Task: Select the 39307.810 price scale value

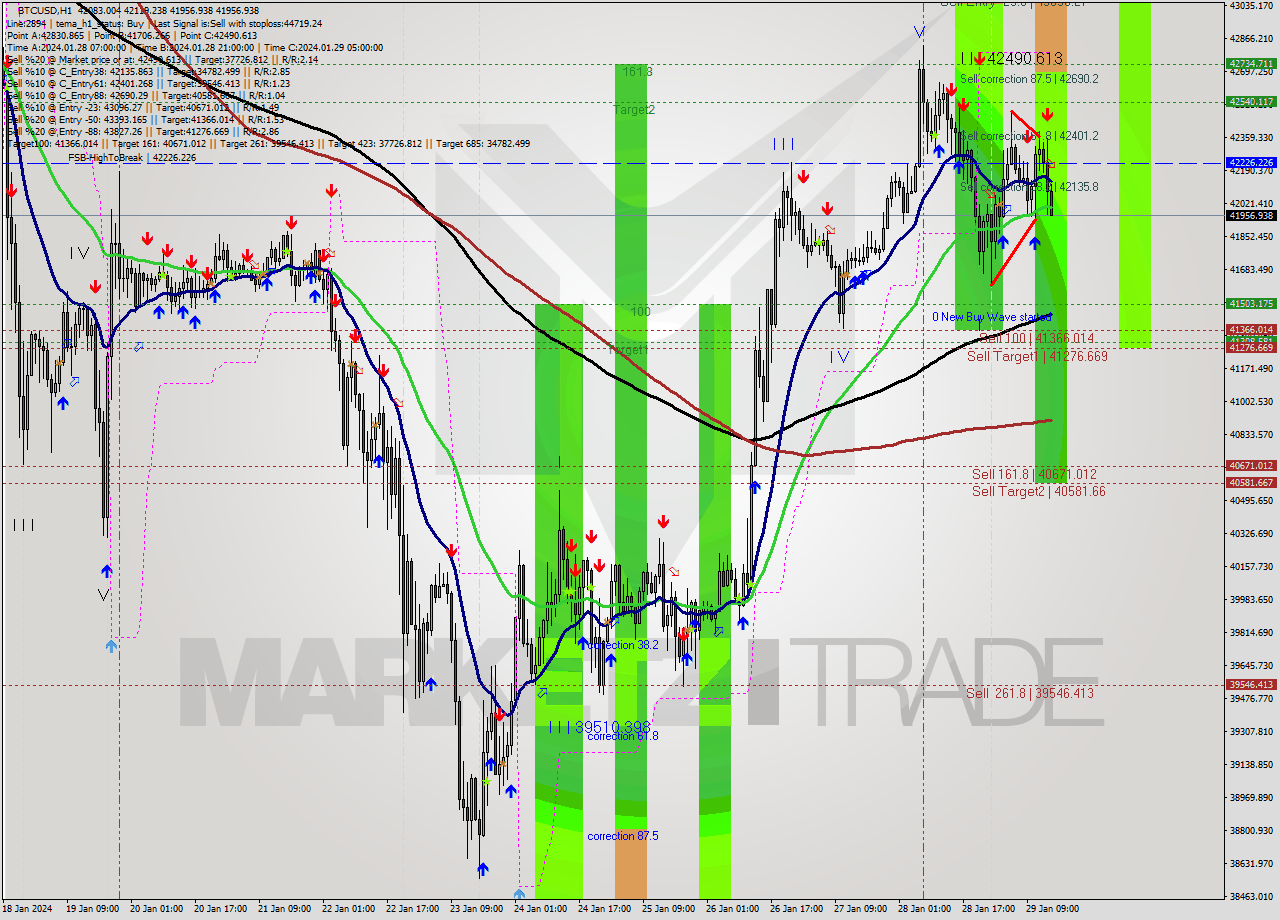Action: click(1252, 731)
